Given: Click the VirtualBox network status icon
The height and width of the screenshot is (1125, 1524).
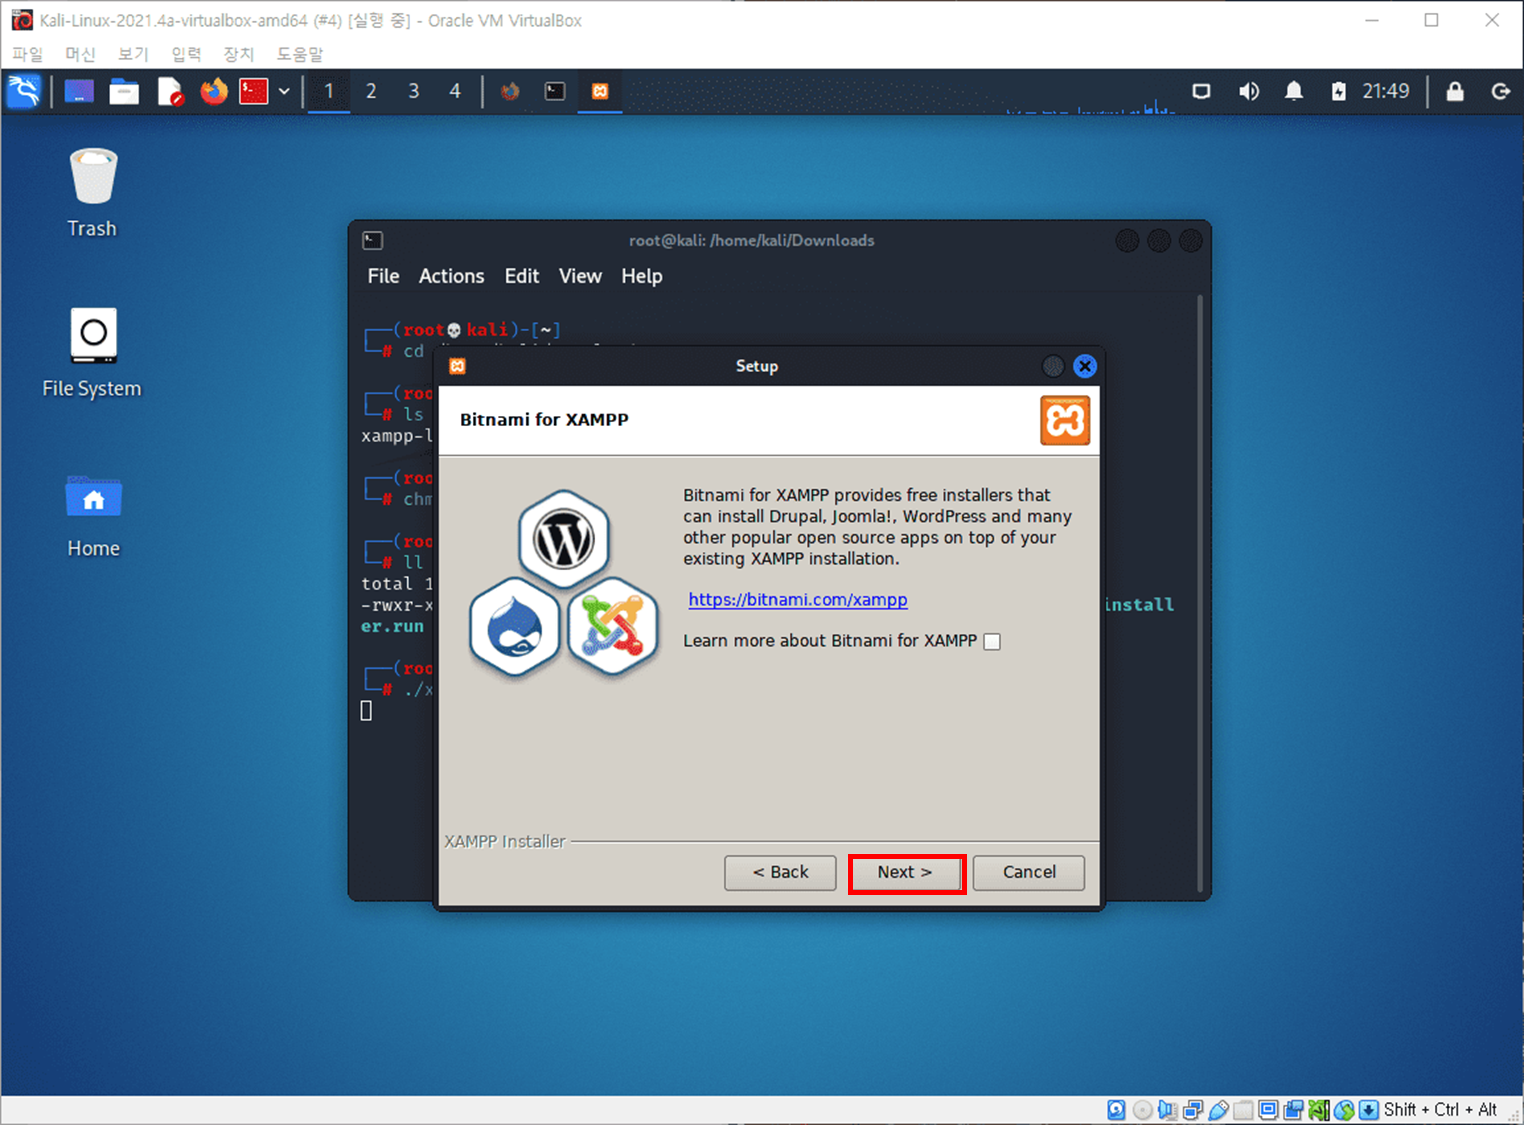Looking at the screenshot, I should click(1194, 1109).
